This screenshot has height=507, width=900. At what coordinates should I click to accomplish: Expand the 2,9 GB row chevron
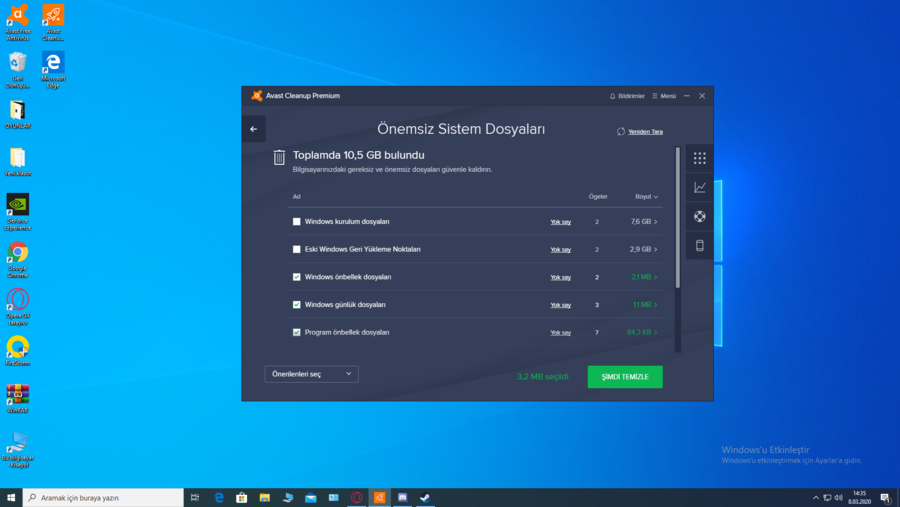[655, 249]
